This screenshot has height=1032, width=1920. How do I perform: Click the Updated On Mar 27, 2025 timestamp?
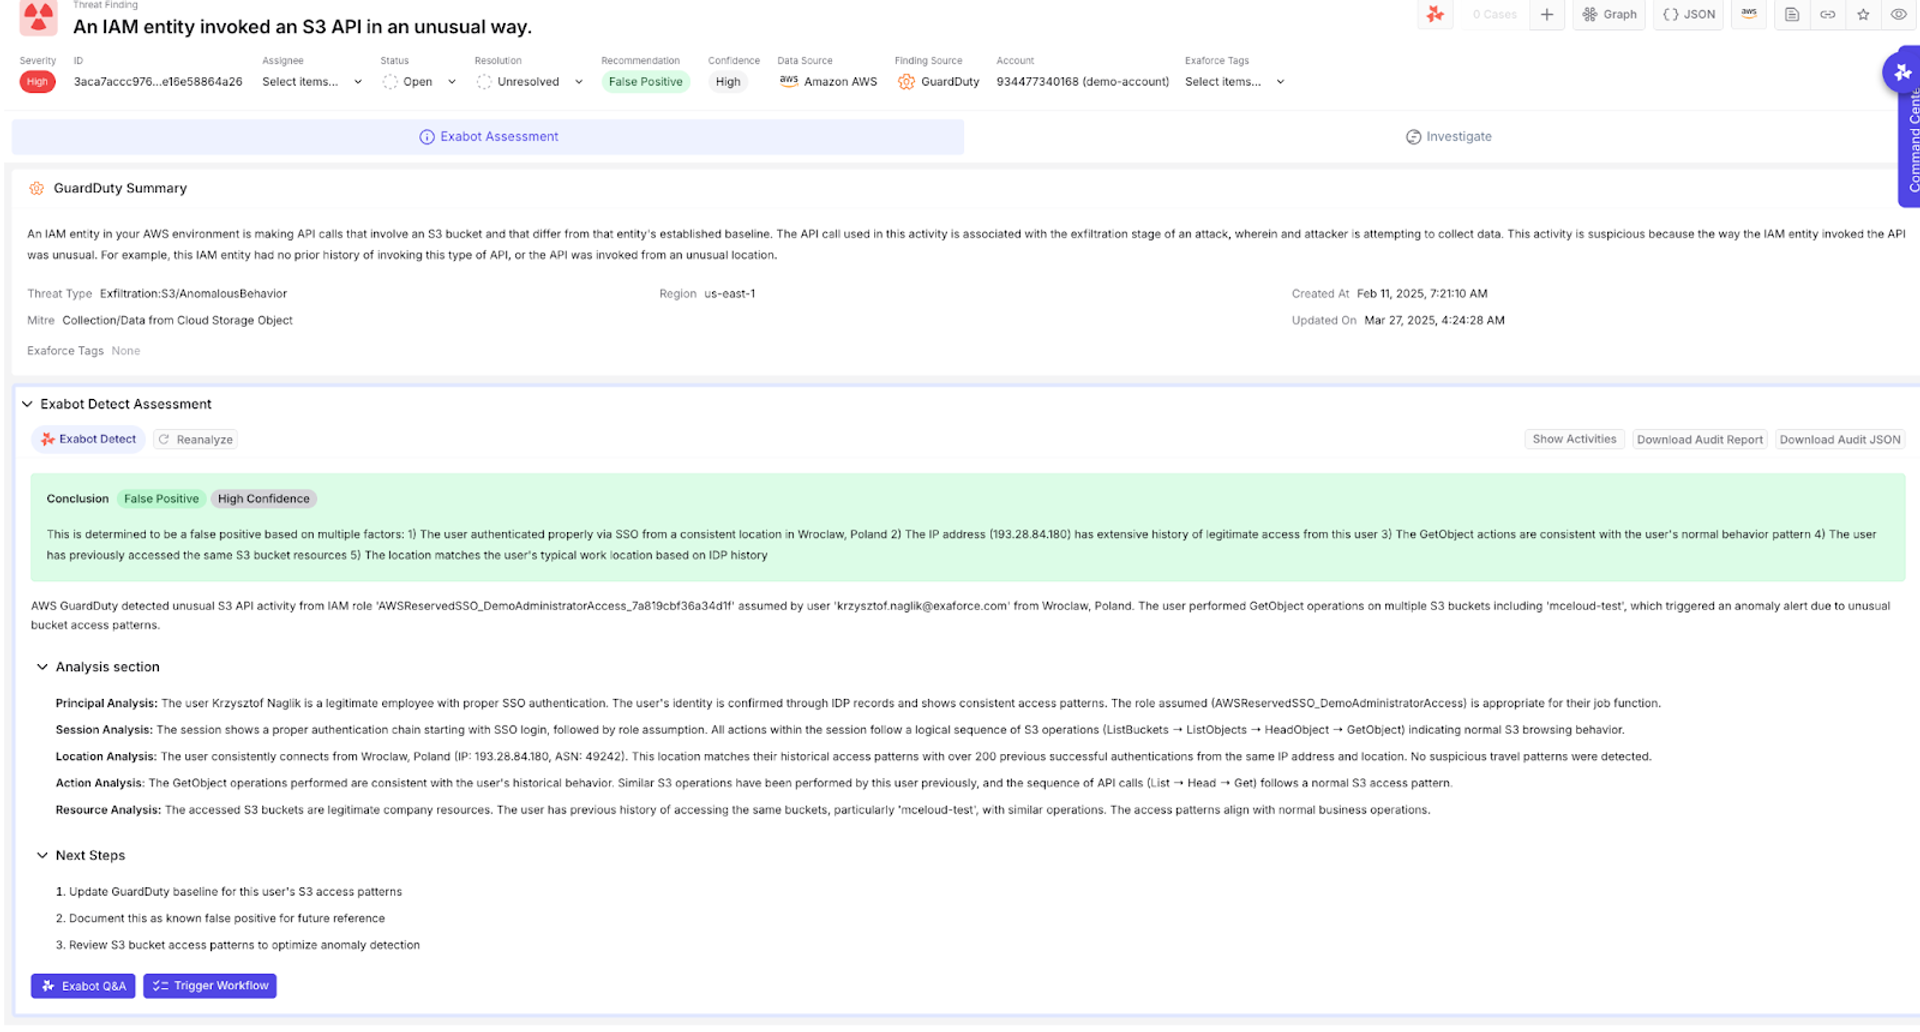1434,321
